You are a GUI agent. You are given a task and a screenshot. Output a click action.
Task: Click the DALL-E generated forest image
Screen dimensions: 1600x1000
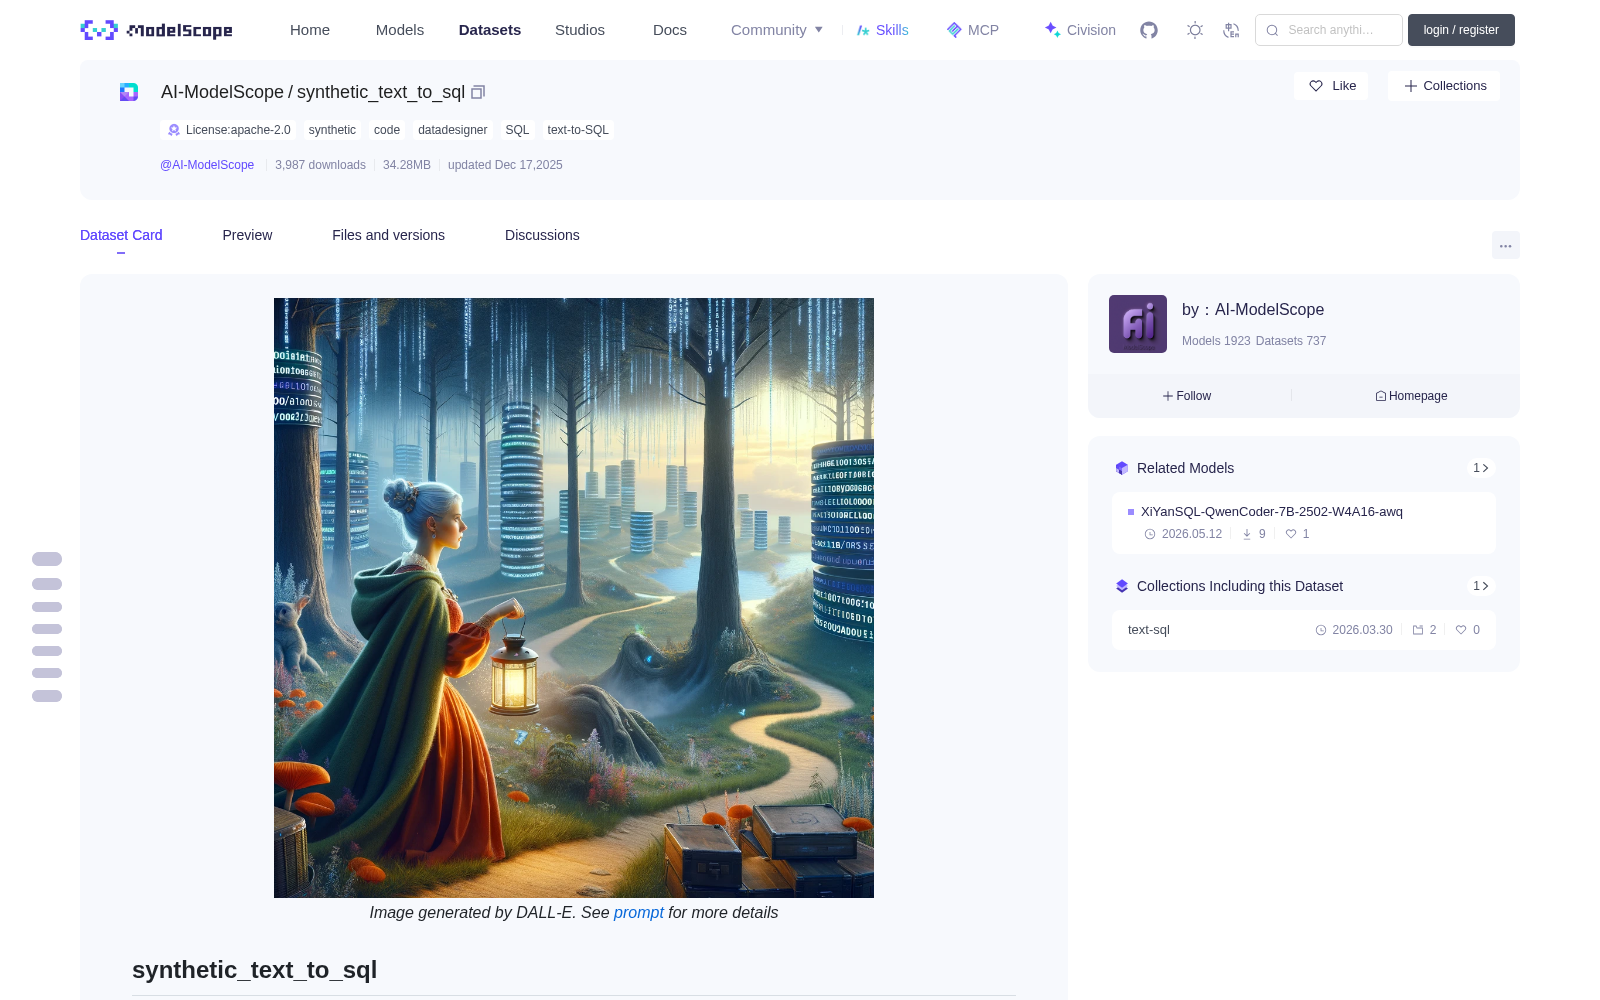tap(574, 598)
